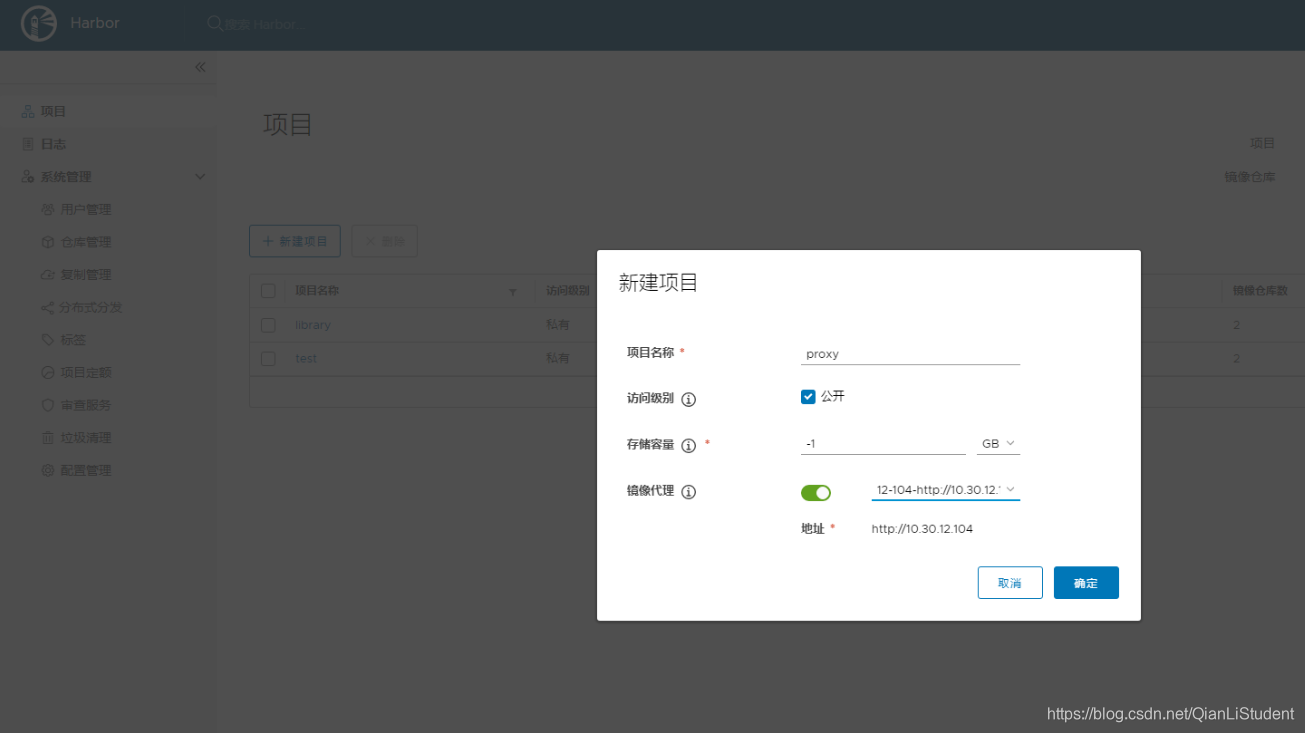Click info icon next to 访问级别
1305x733 pixels.
(688, 399)
